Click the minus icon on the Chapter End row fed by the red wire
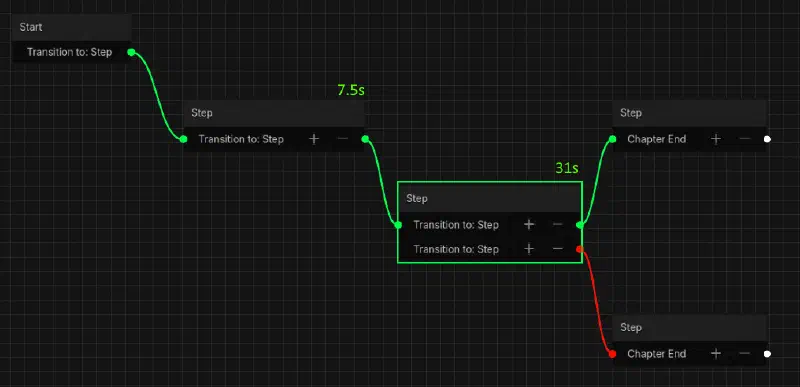Viewport: 800px width, 387px height. coord(745,353)
